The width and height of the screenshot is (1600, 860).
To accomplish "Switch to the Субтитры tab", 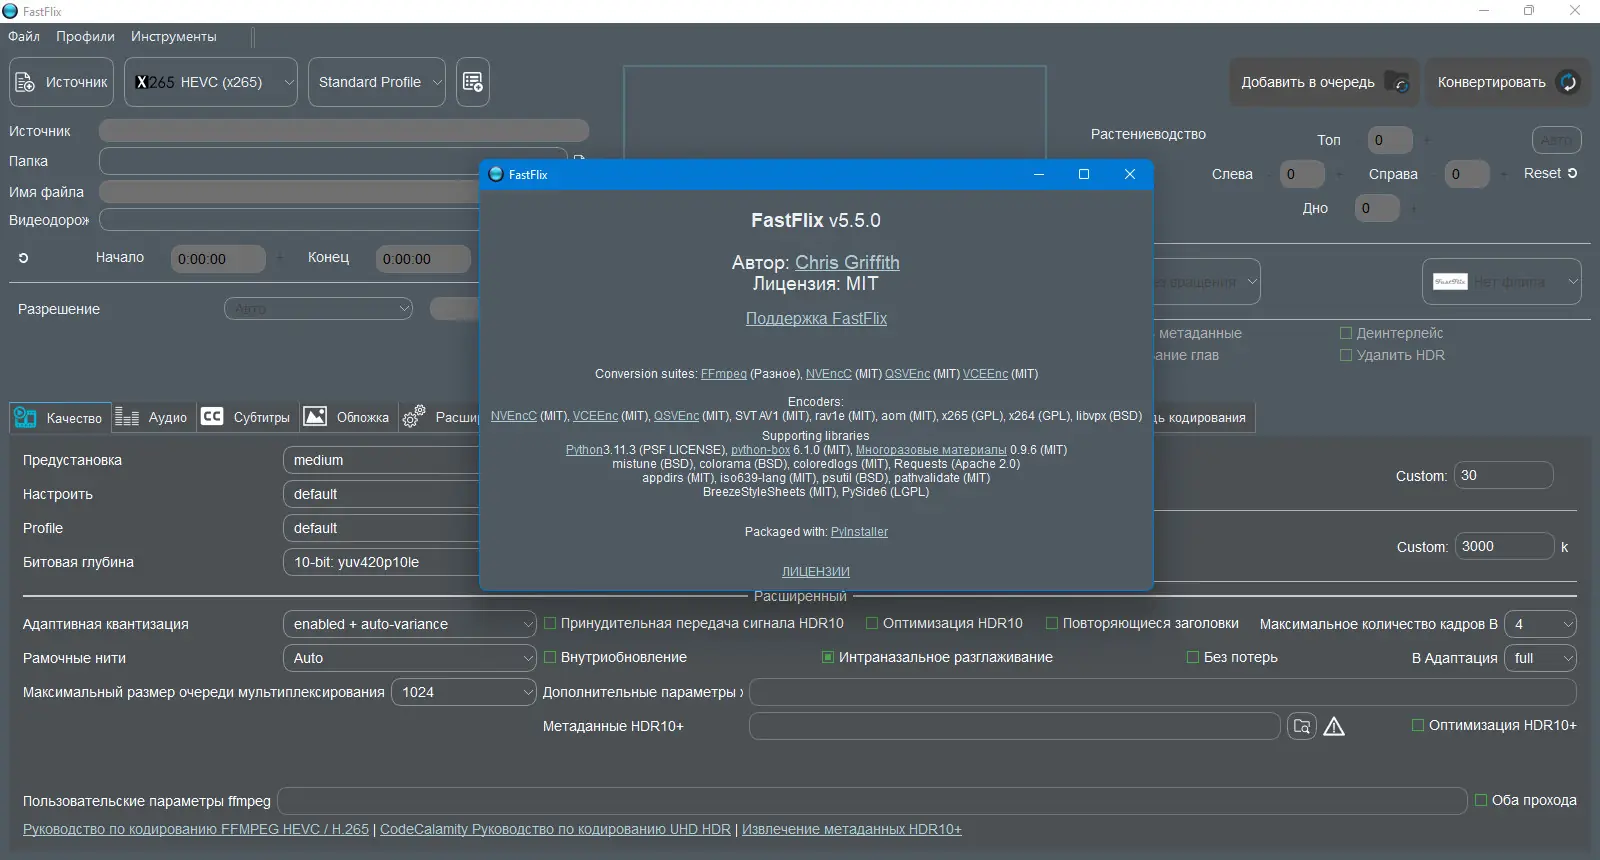I will pyautogui.click(x=246, y=417).
